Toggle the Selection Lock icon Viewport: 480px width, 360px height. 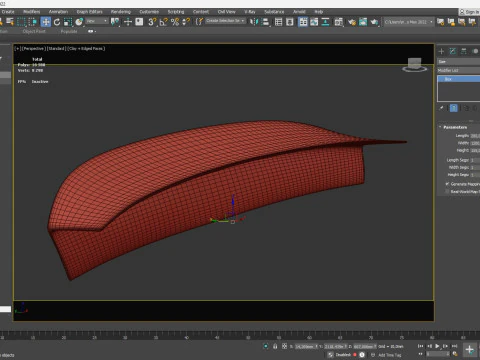pyautogui.click(x=275, y=346)
